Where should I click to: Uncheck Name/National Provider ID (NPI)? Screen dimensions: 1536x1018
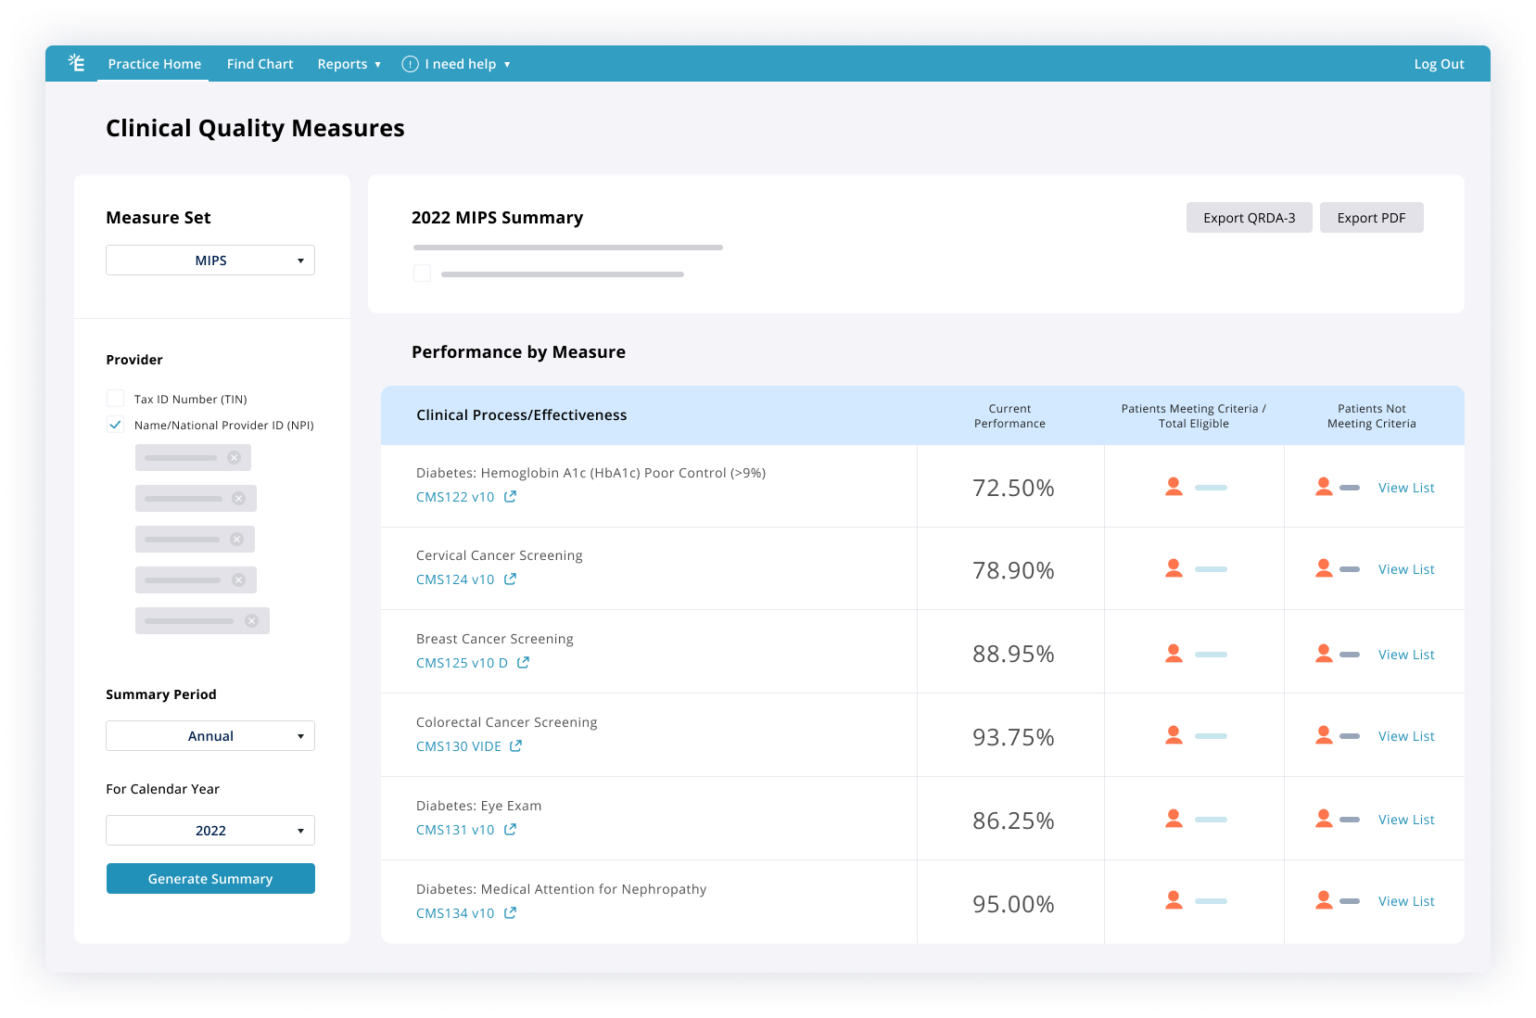click(115, 424)
